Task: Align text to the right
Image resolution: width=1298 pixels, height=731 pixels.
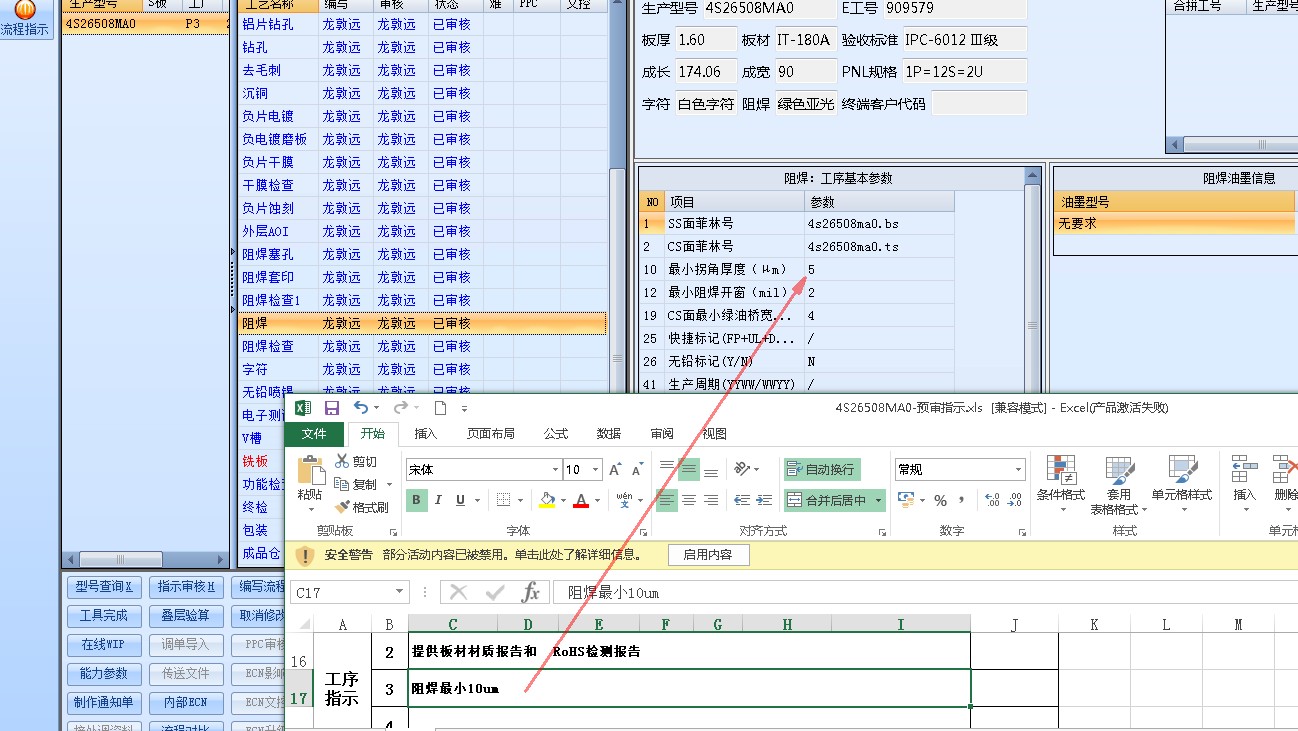Action: point(711,500)
